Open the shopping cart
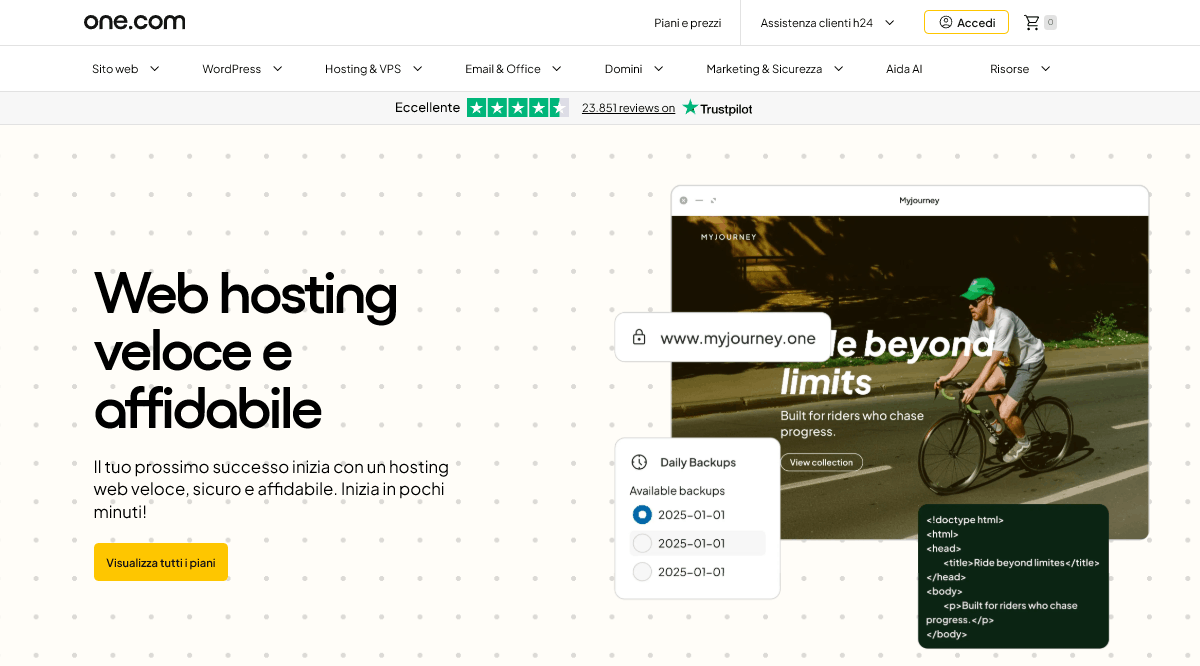The height and width of the screenshot is (666, 1200). click(1031, 21)
